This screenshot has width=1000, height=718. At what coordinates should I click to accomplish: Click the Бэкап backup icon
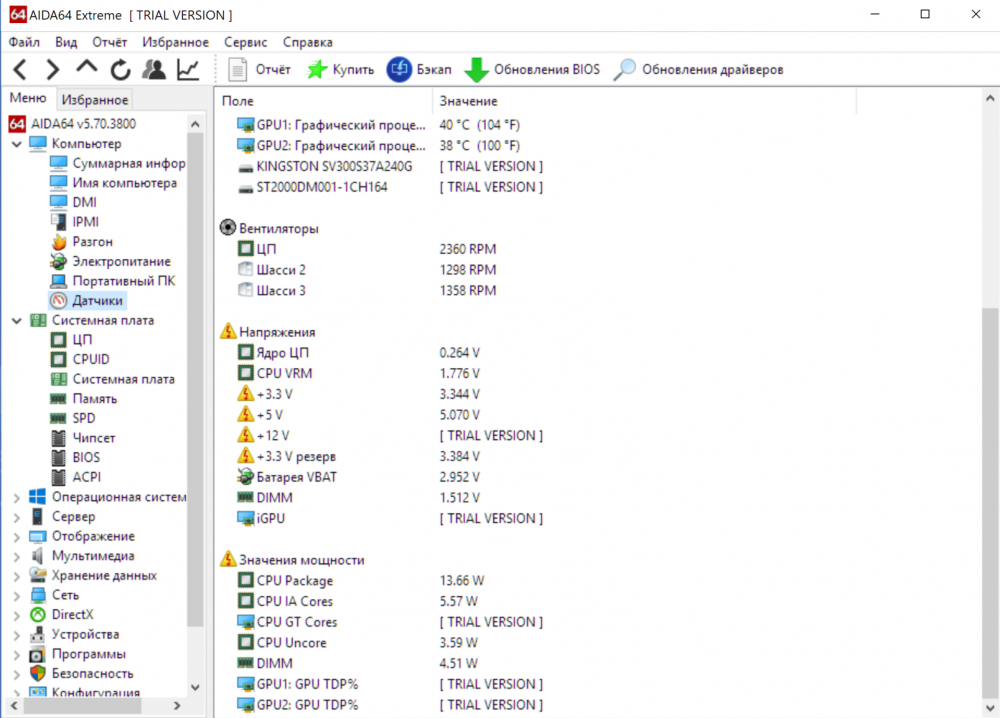(399, 69)
